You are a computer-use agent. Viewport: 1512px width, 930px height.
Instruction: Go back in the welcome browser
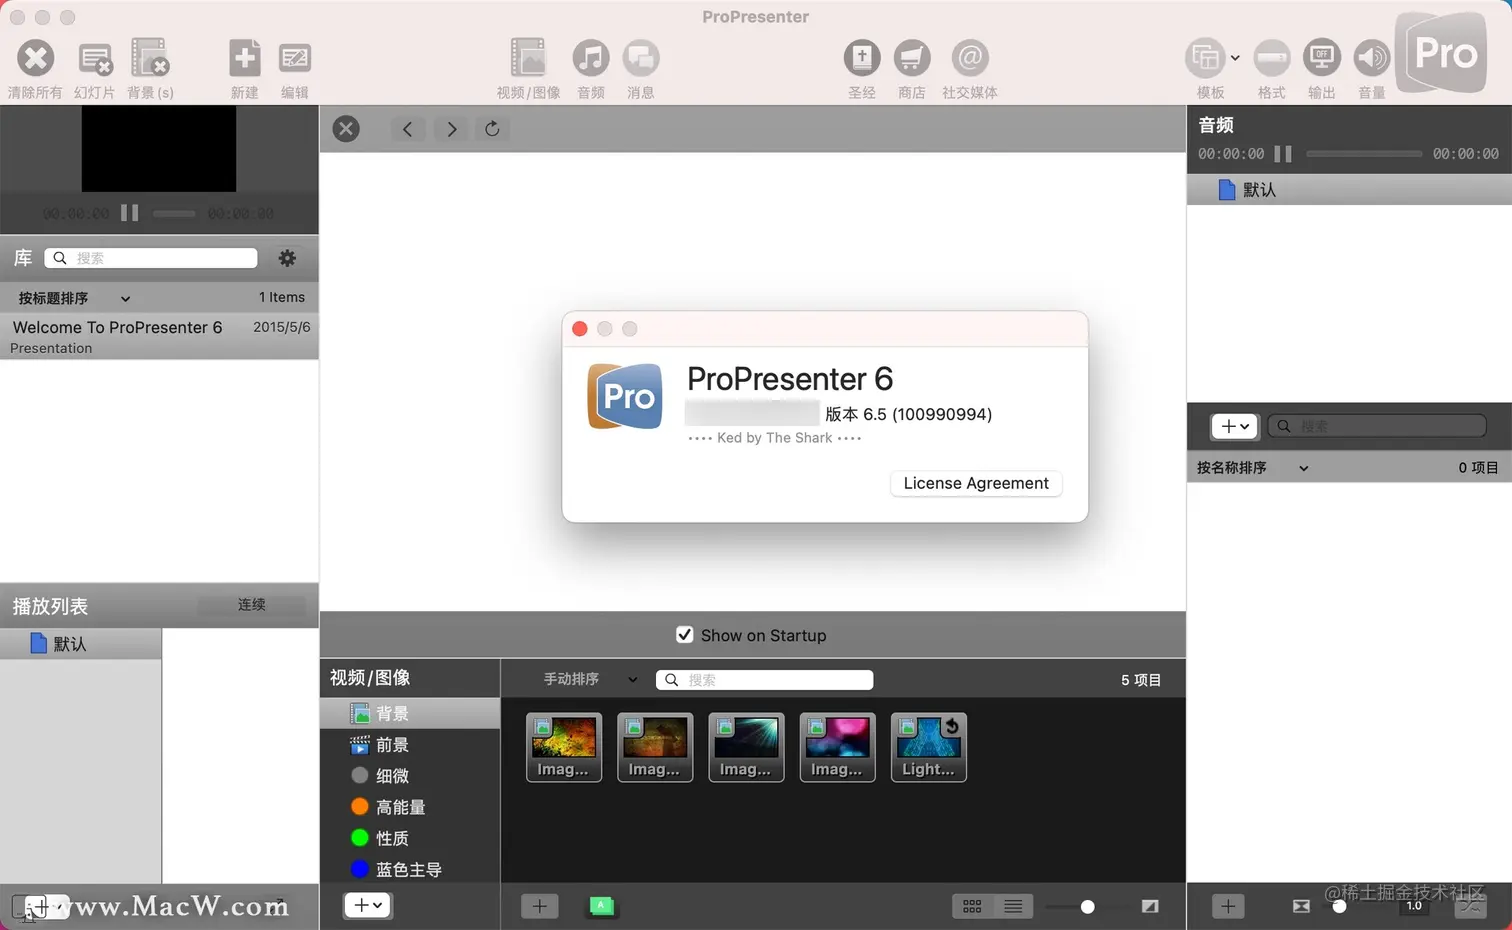(407, 129)
